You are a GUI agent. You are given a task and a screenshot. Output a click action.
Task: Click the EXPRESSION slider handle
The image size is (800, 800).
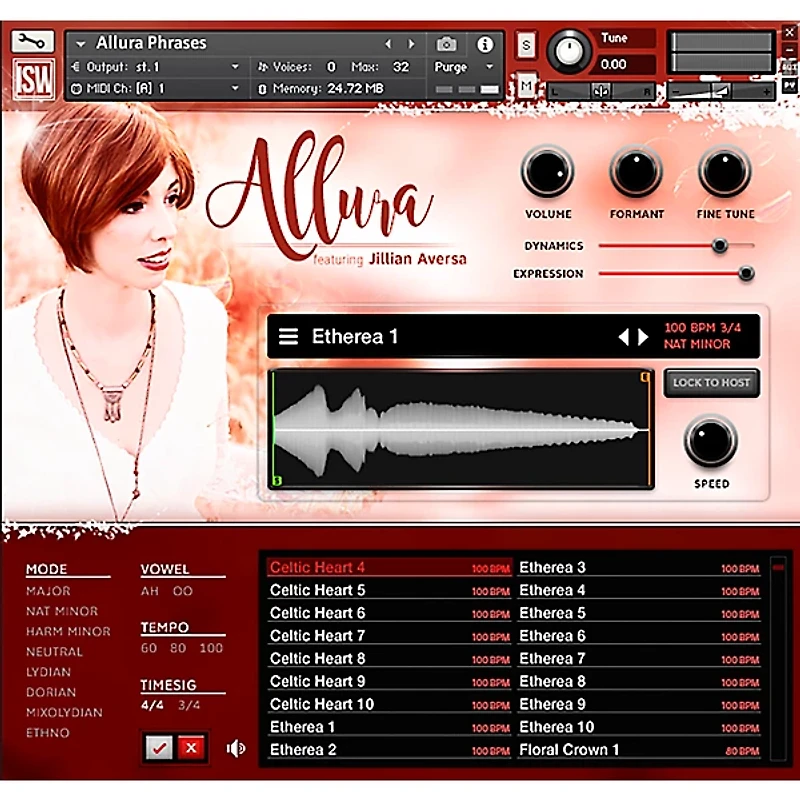(746, 273)
